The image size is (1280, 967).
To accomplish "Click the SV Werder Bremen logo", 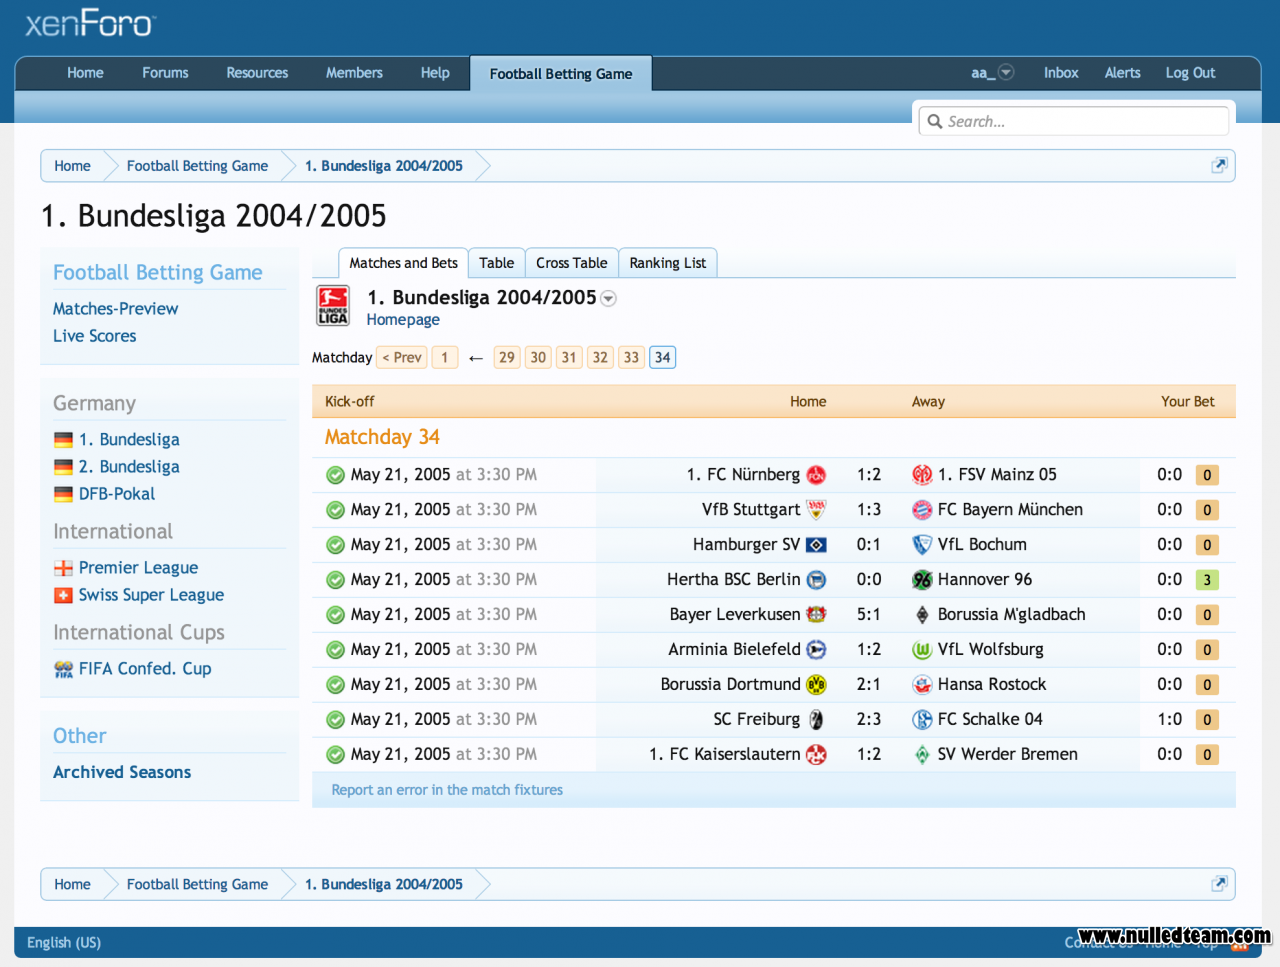I will (922, 755).
